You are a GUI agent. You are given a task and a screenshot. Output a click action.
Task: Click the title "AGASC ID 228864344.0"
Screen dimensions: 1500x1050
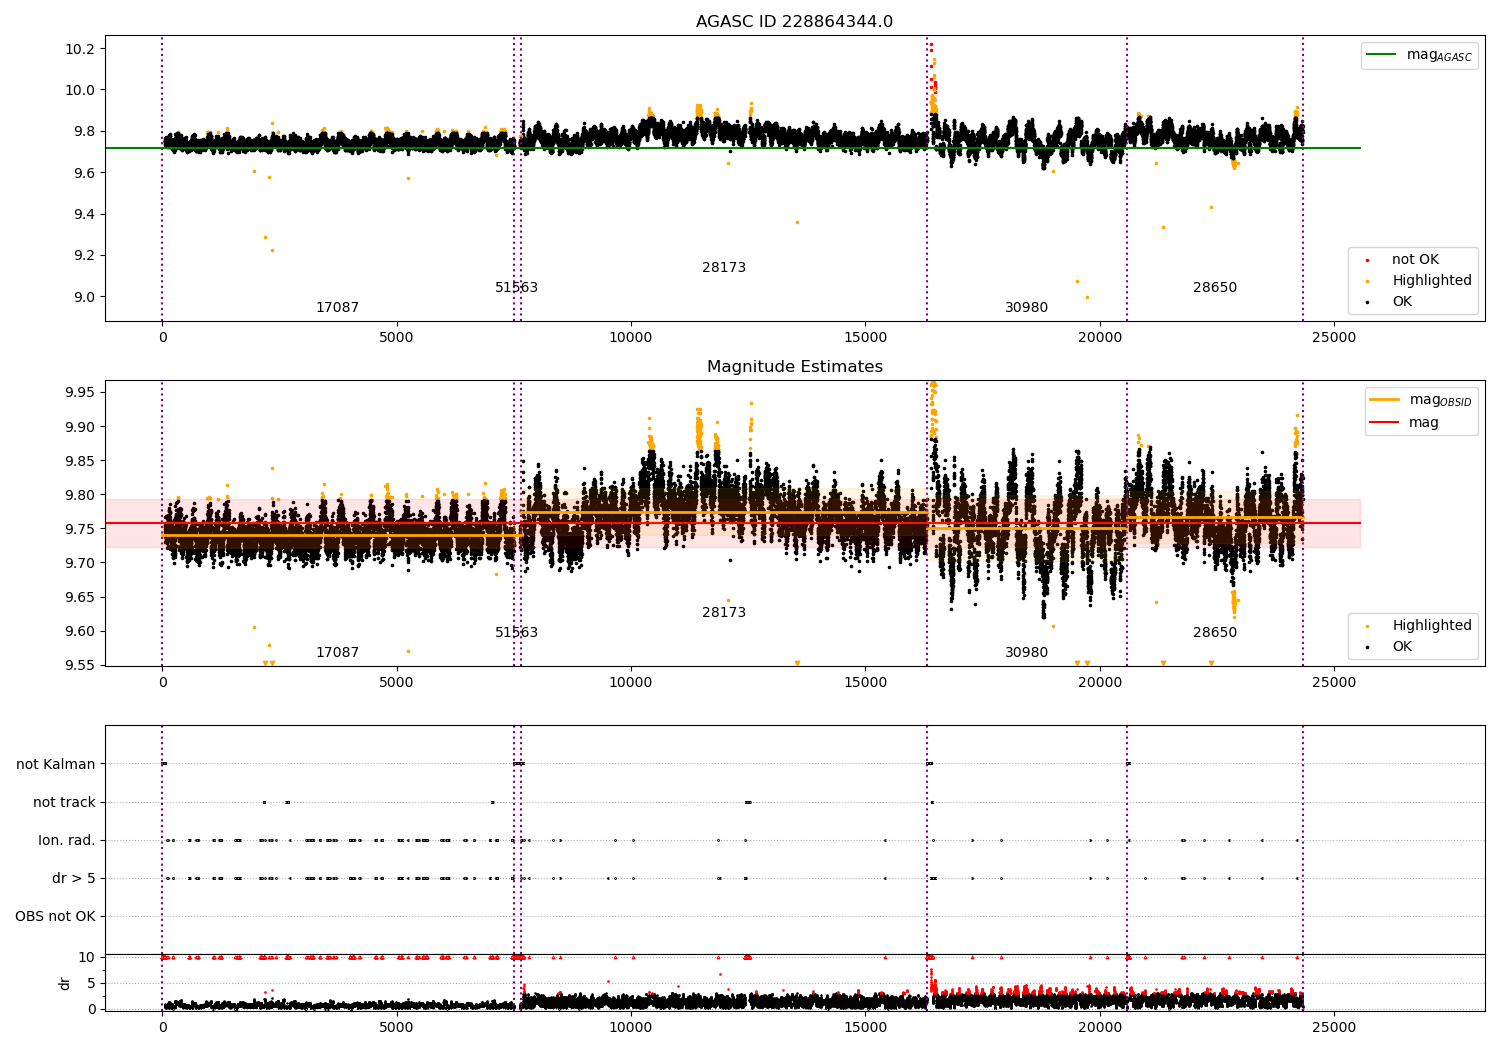(794, 22)
